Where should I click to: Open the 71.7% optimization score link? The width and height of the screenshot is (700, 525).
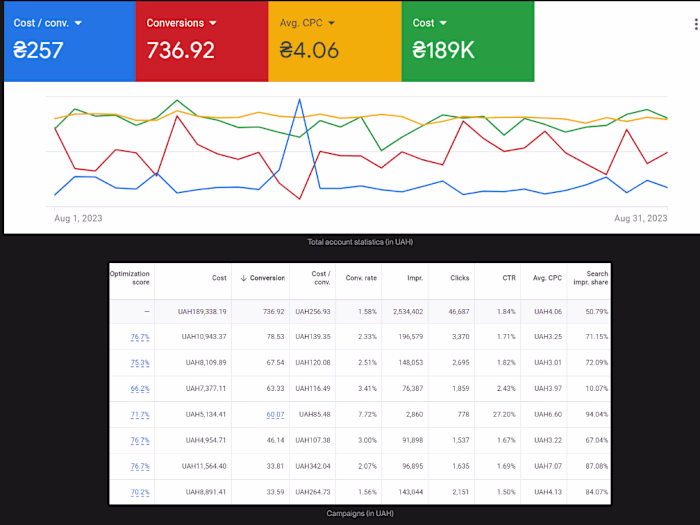click(x=140, y=415)
